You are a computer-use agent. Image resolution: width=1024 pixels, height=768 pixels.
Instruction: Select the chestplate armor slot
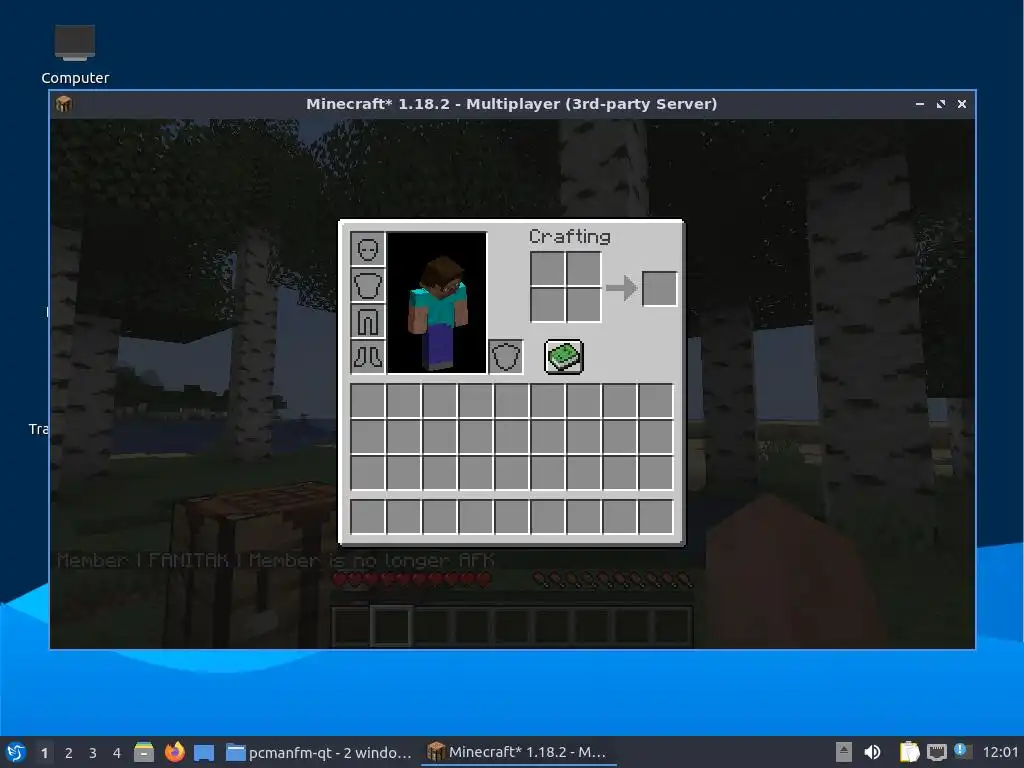368,285
